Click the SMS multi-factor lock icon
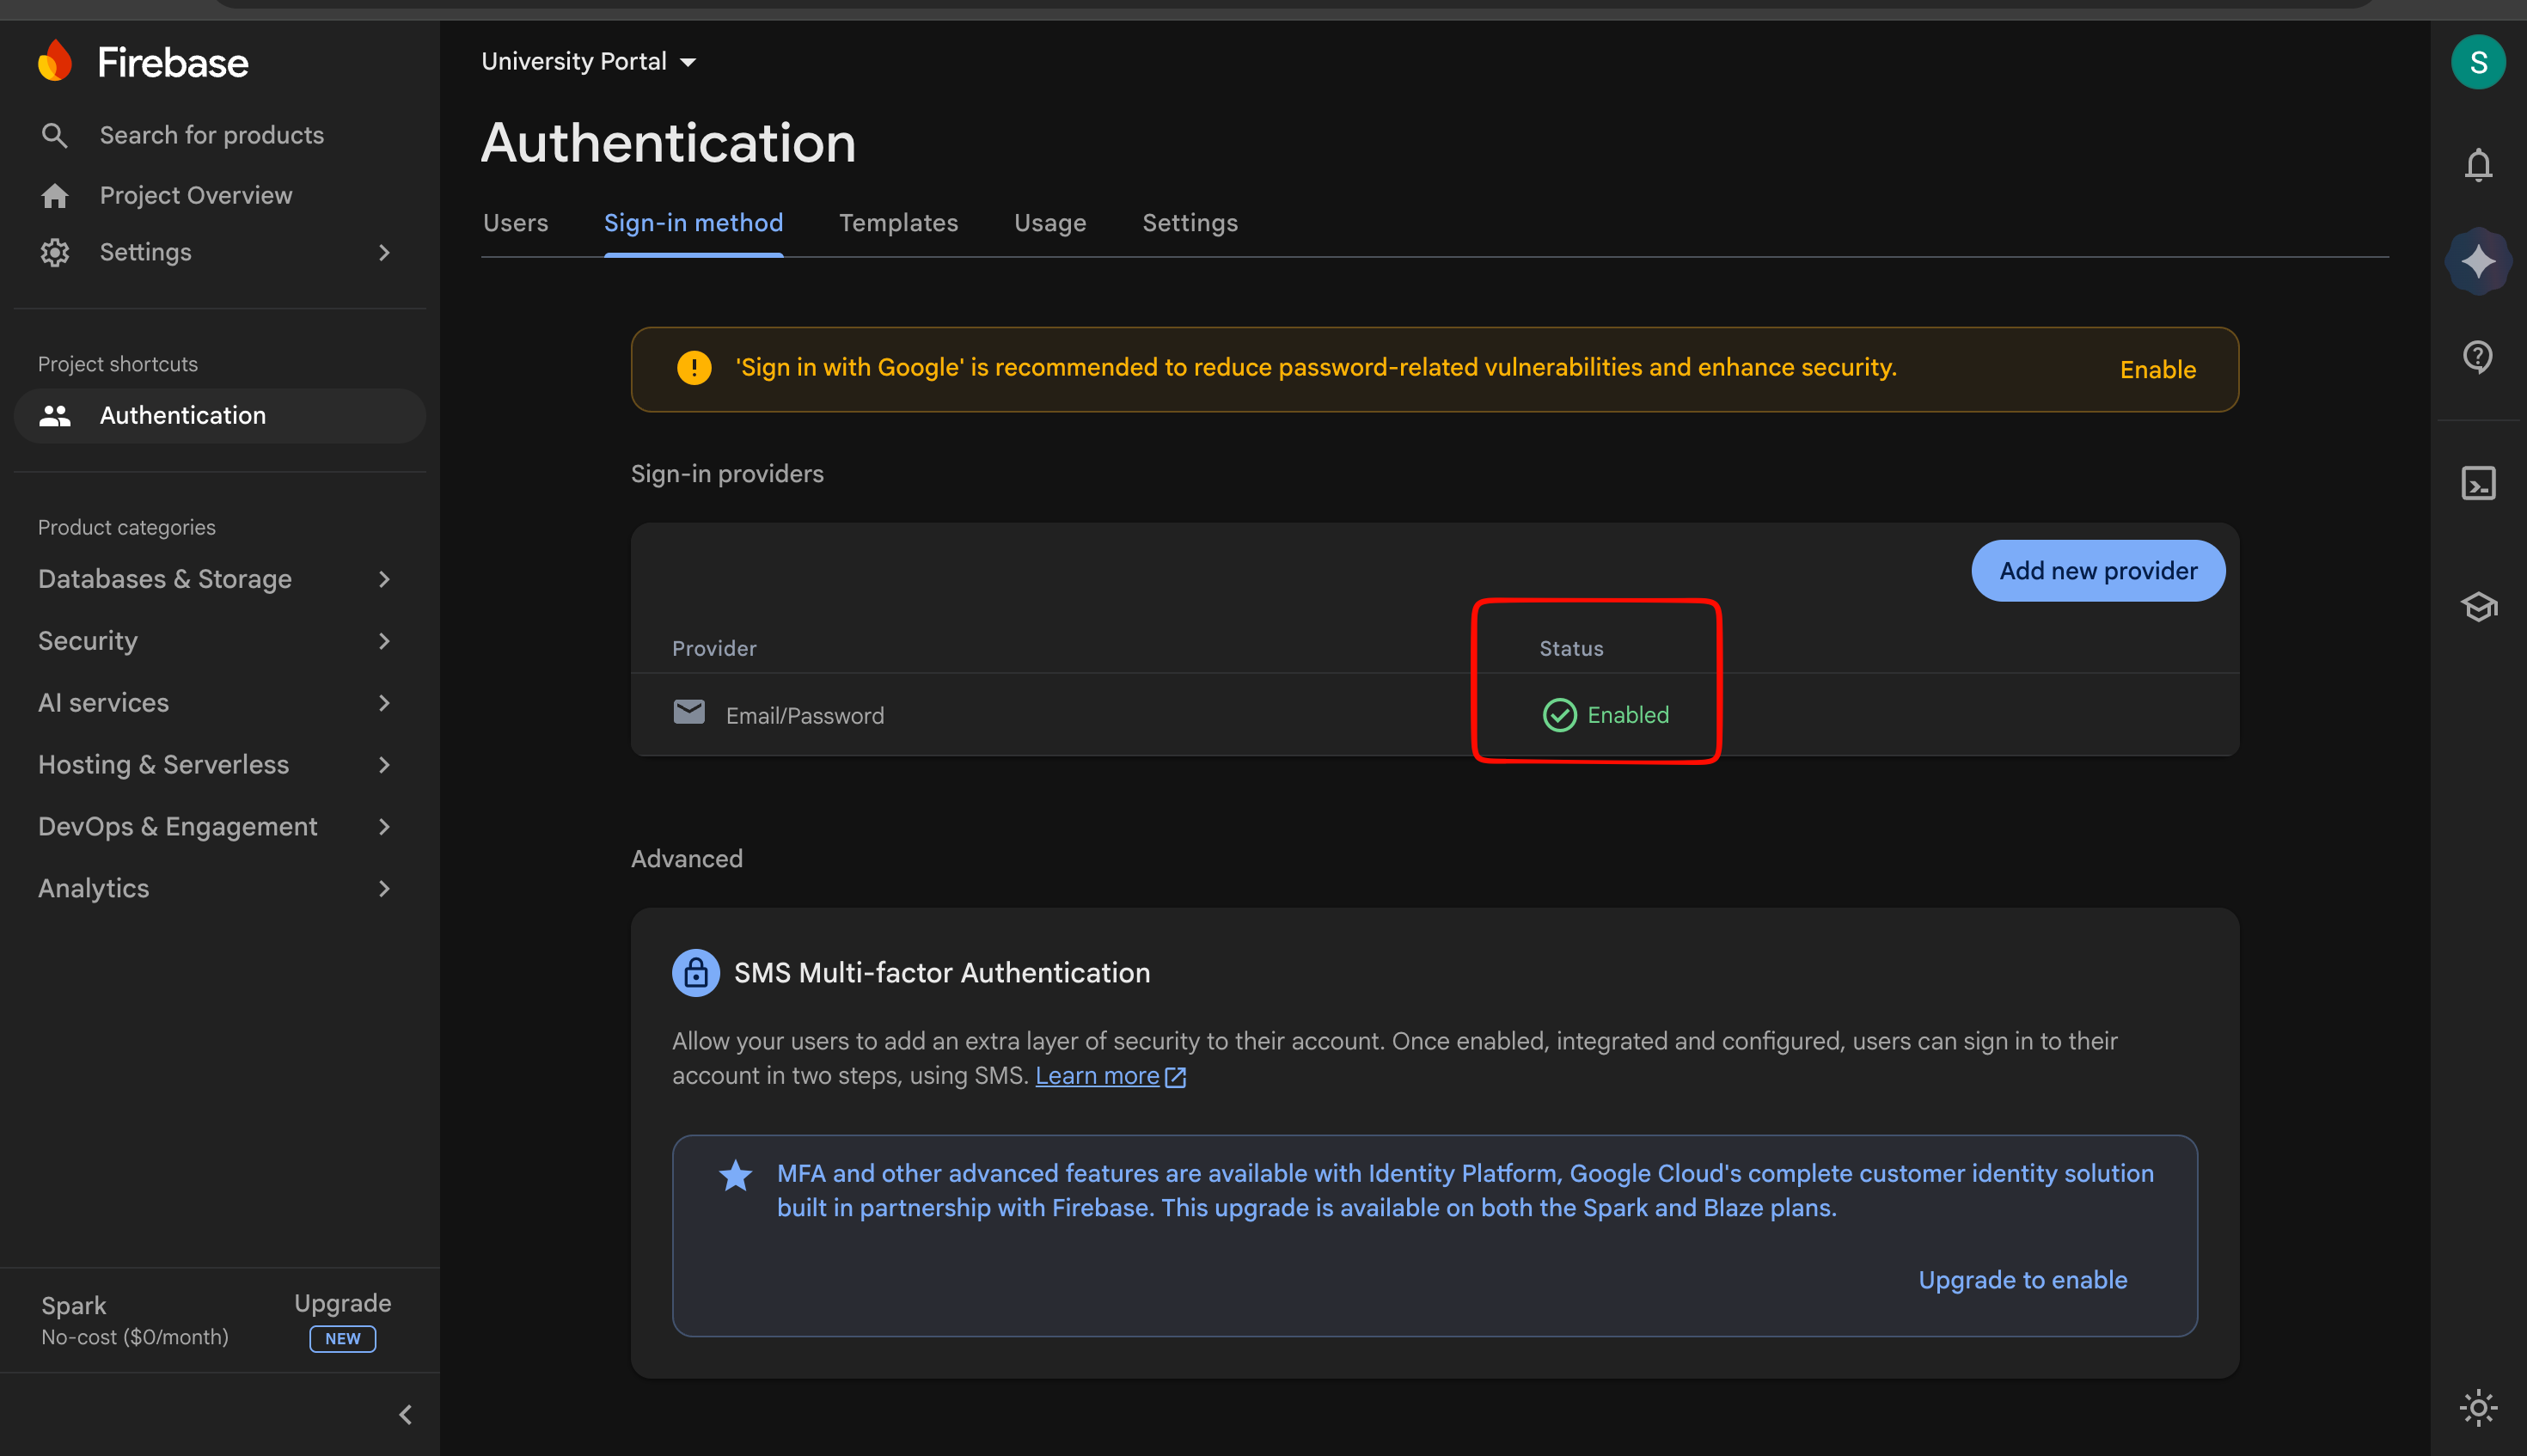Viewport: 2527px width, 1456px height. (x=696, y=972)
